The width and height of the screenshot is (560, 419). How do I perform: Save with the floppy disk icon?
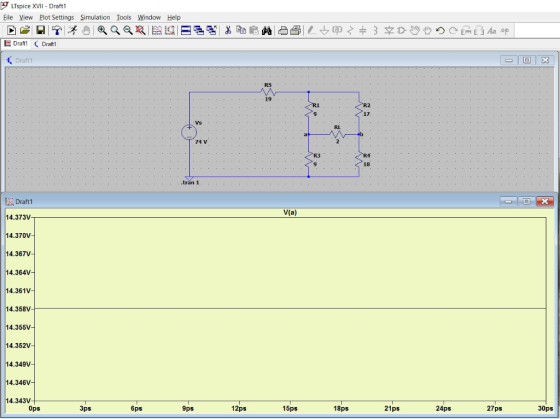tap(40, 31)
